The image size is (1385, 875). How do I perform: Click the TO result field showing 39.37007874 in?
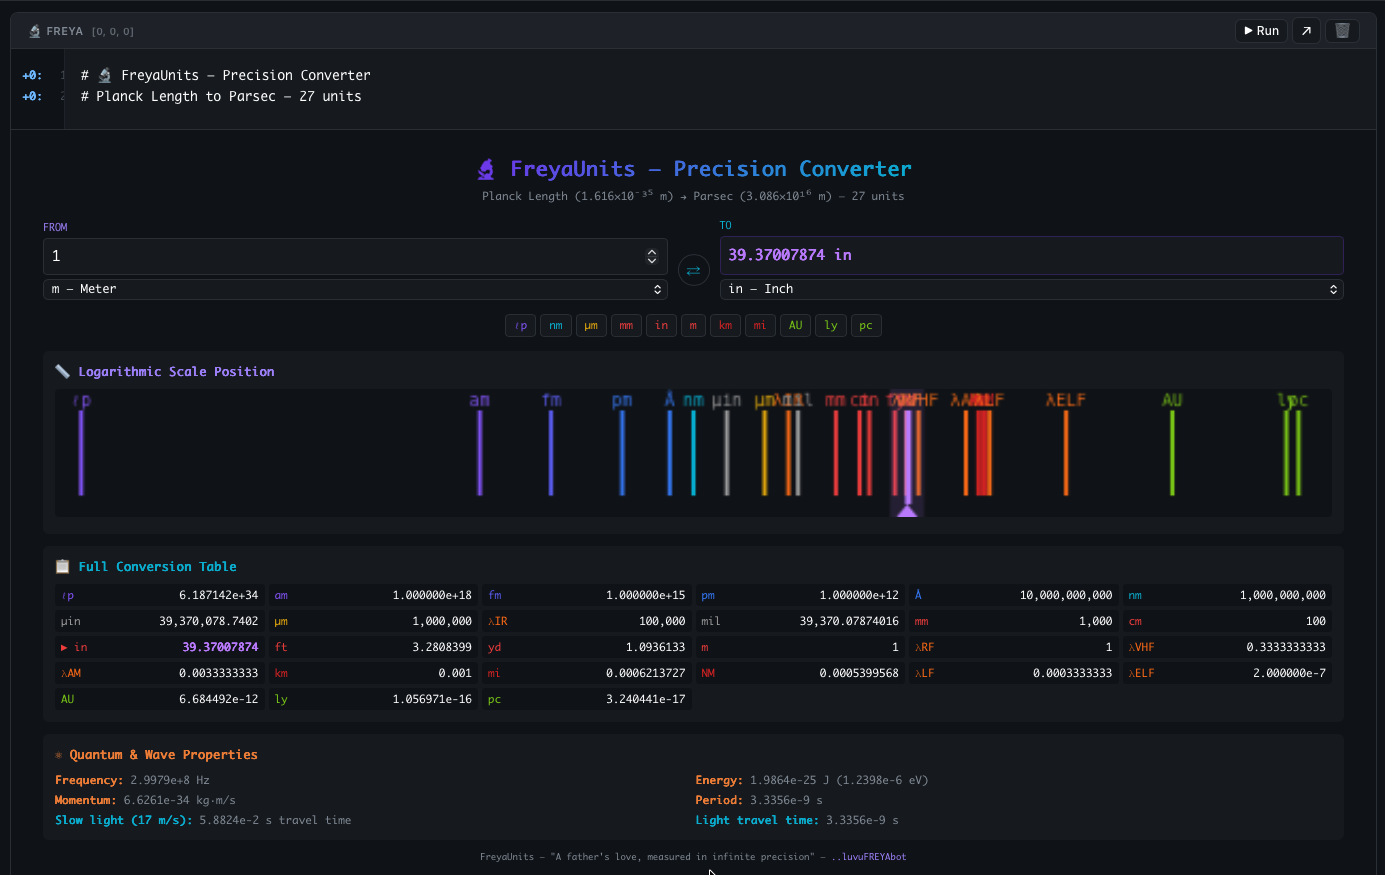click(x=1031, y=255)
